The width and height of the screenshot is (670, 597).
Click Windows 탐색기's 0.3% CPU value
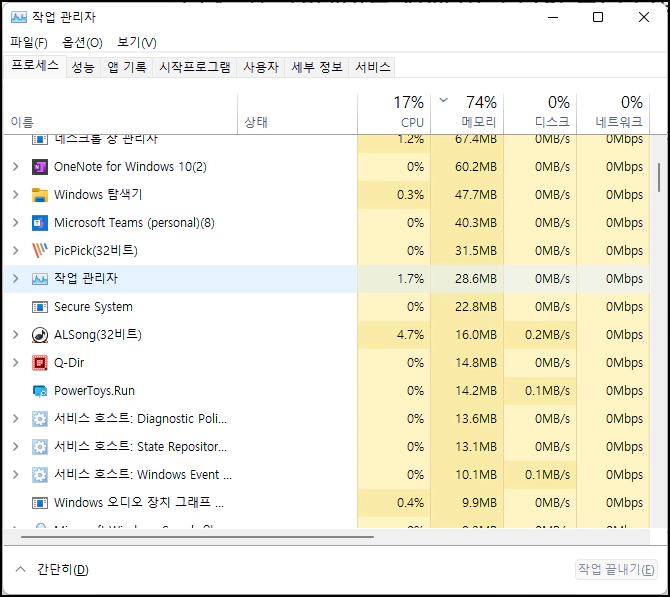point(410,195)
